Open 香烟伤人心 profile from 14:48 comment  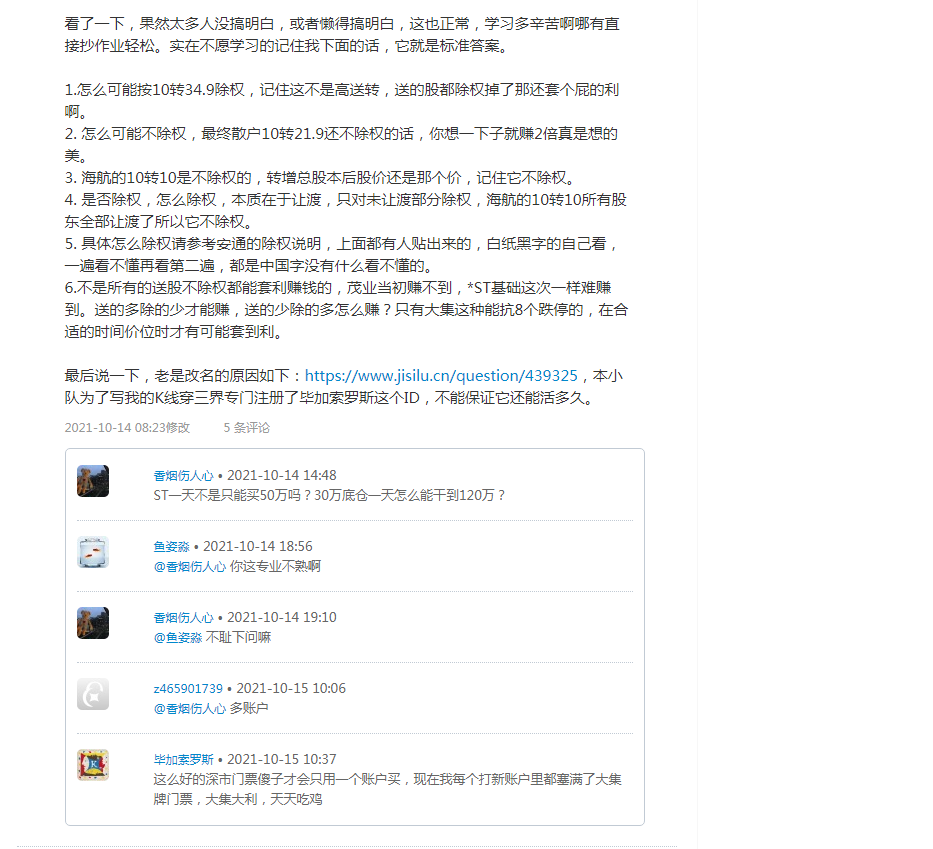(x=183, y=475)
